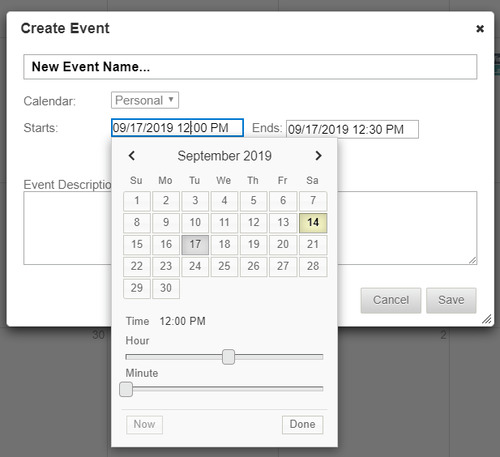500x457 pixels.
Task: Confirm date with Done button
Action: 302,424
